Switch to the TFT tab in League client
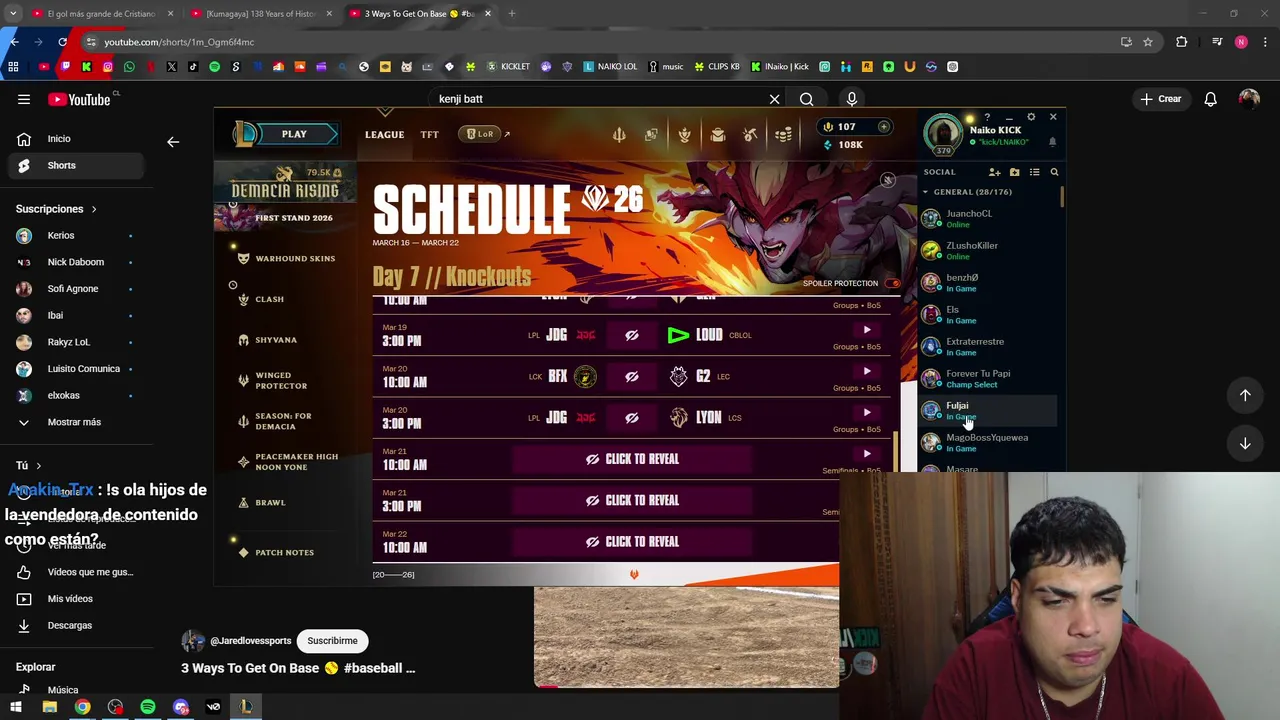 (x=429, y=135)
